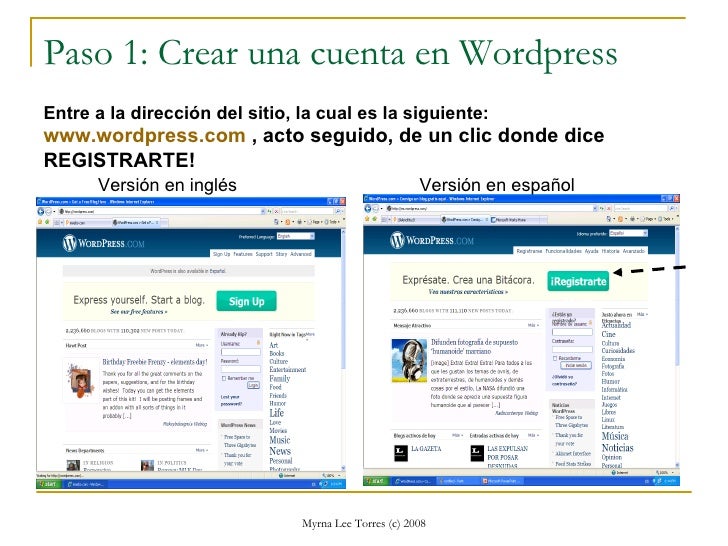Click the Start button in the English window taskbar

point(47,484)
